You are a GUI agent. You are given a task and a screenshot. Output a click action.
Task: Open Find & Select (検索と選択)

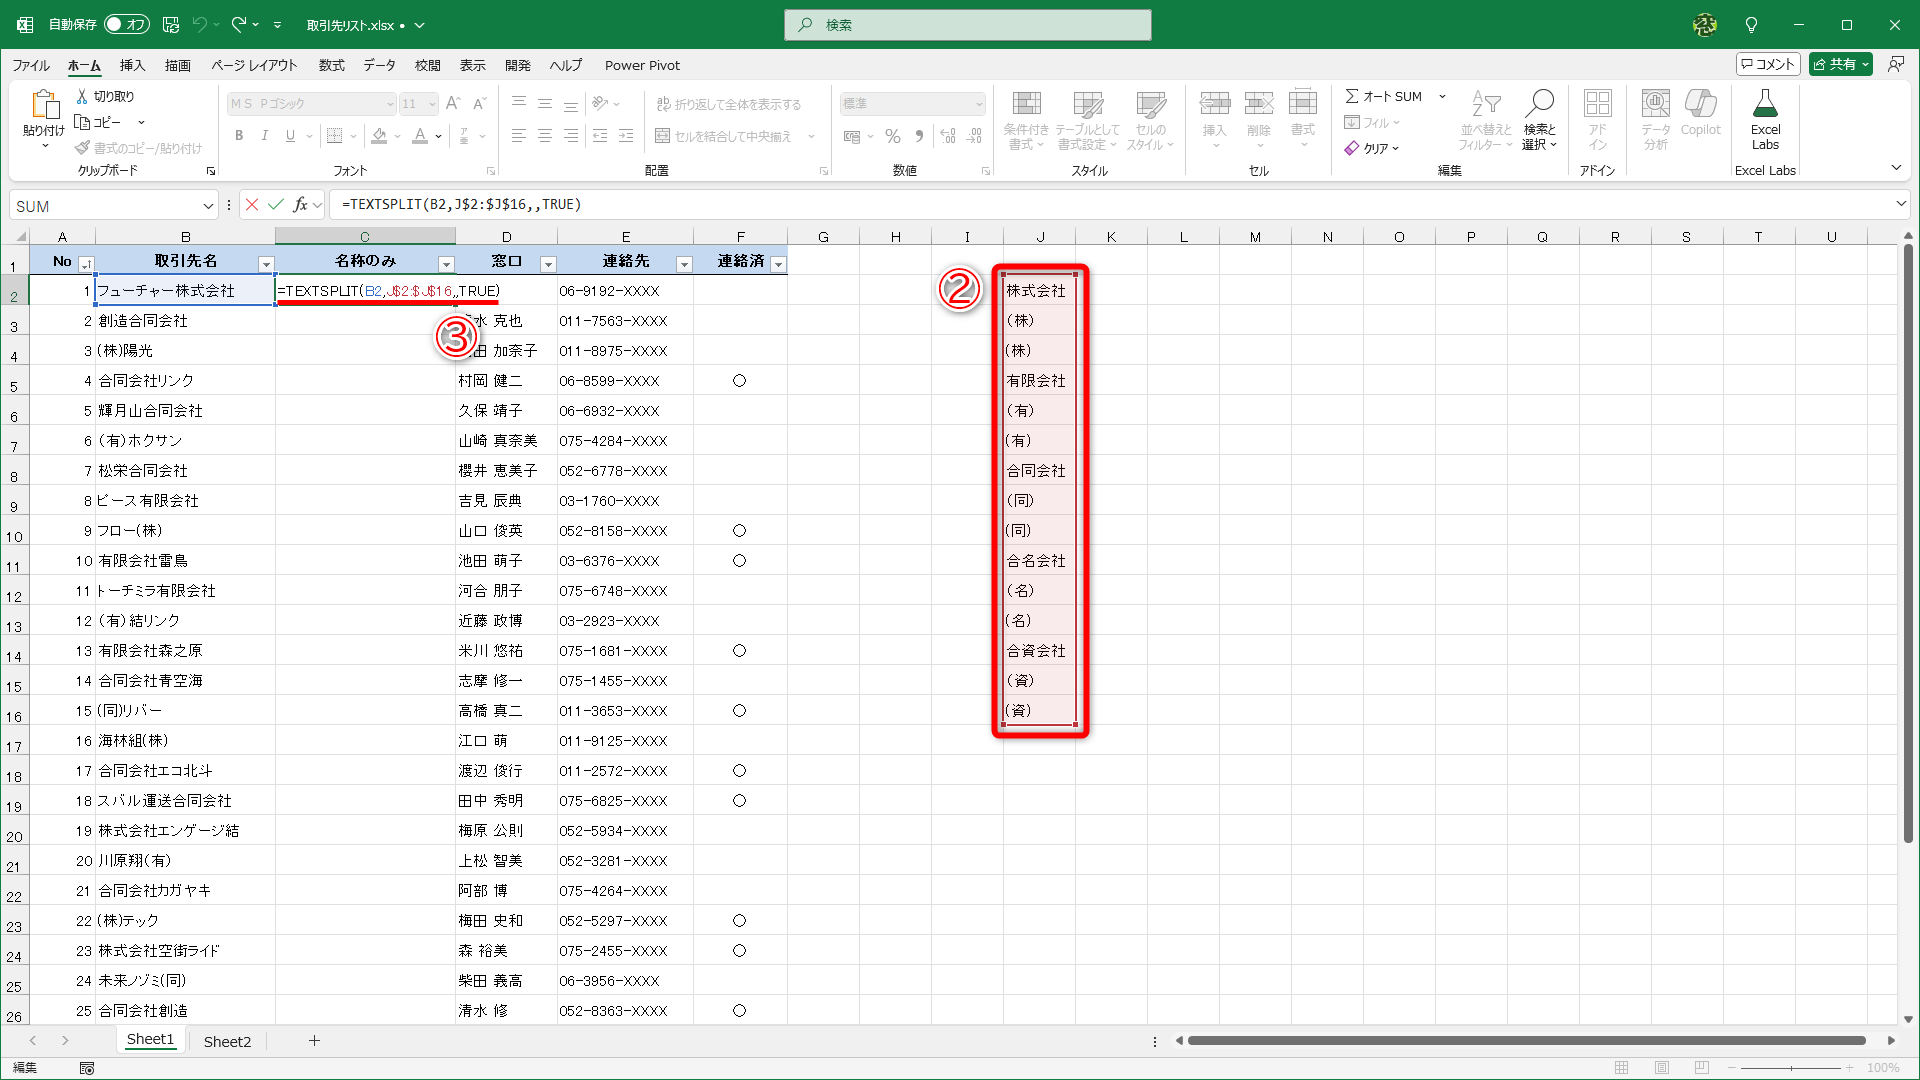1540,120
